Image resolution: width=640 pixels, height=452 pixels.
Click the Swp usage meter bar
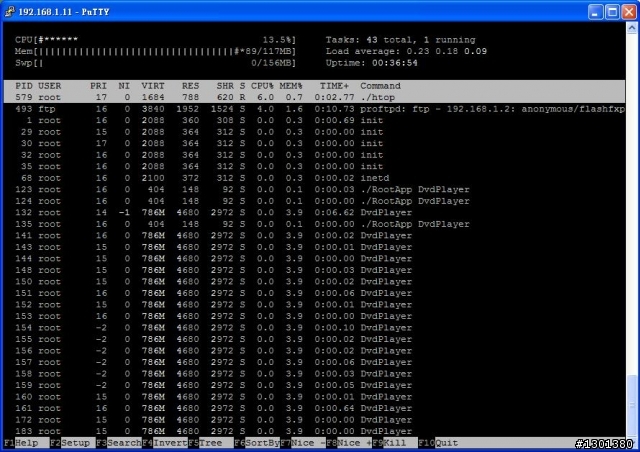click(155, 63)
